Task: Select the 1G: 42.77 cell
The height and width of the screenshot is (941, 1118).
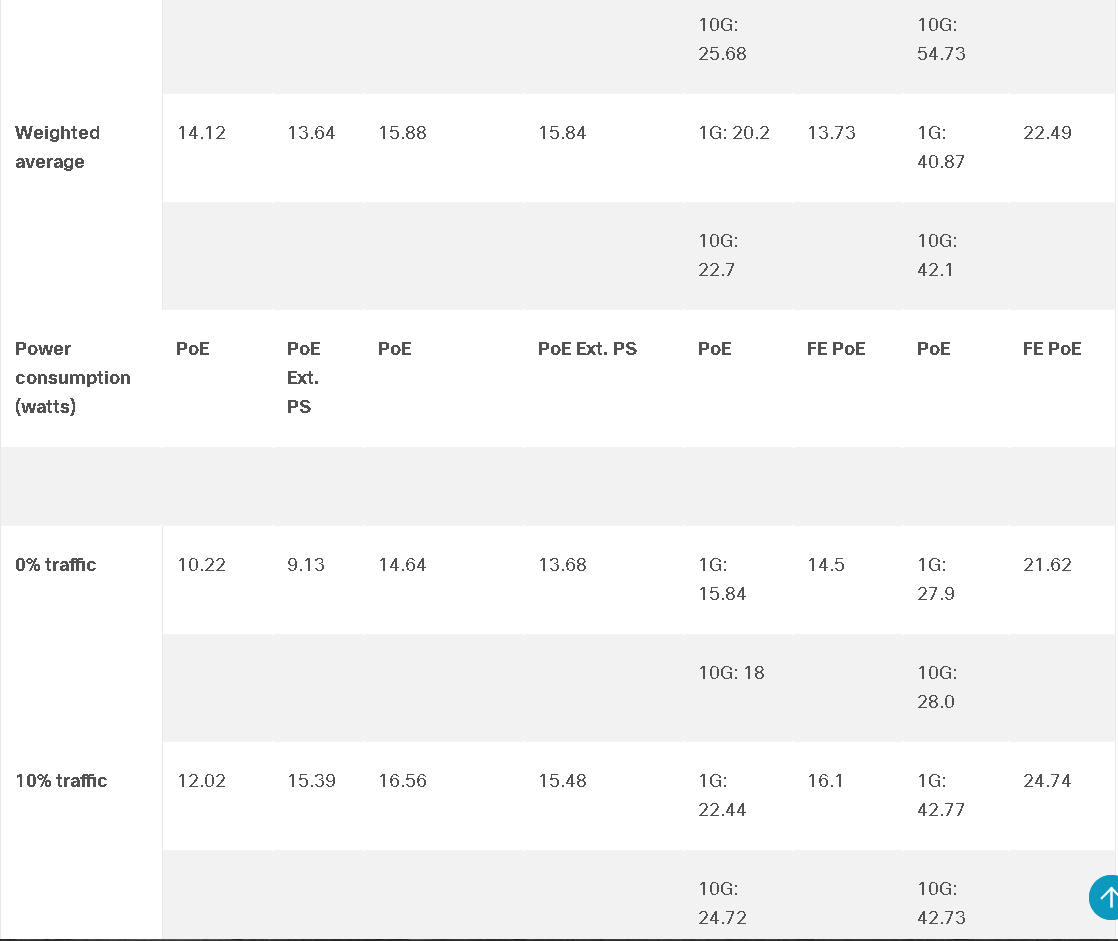Action: point(941,796)
